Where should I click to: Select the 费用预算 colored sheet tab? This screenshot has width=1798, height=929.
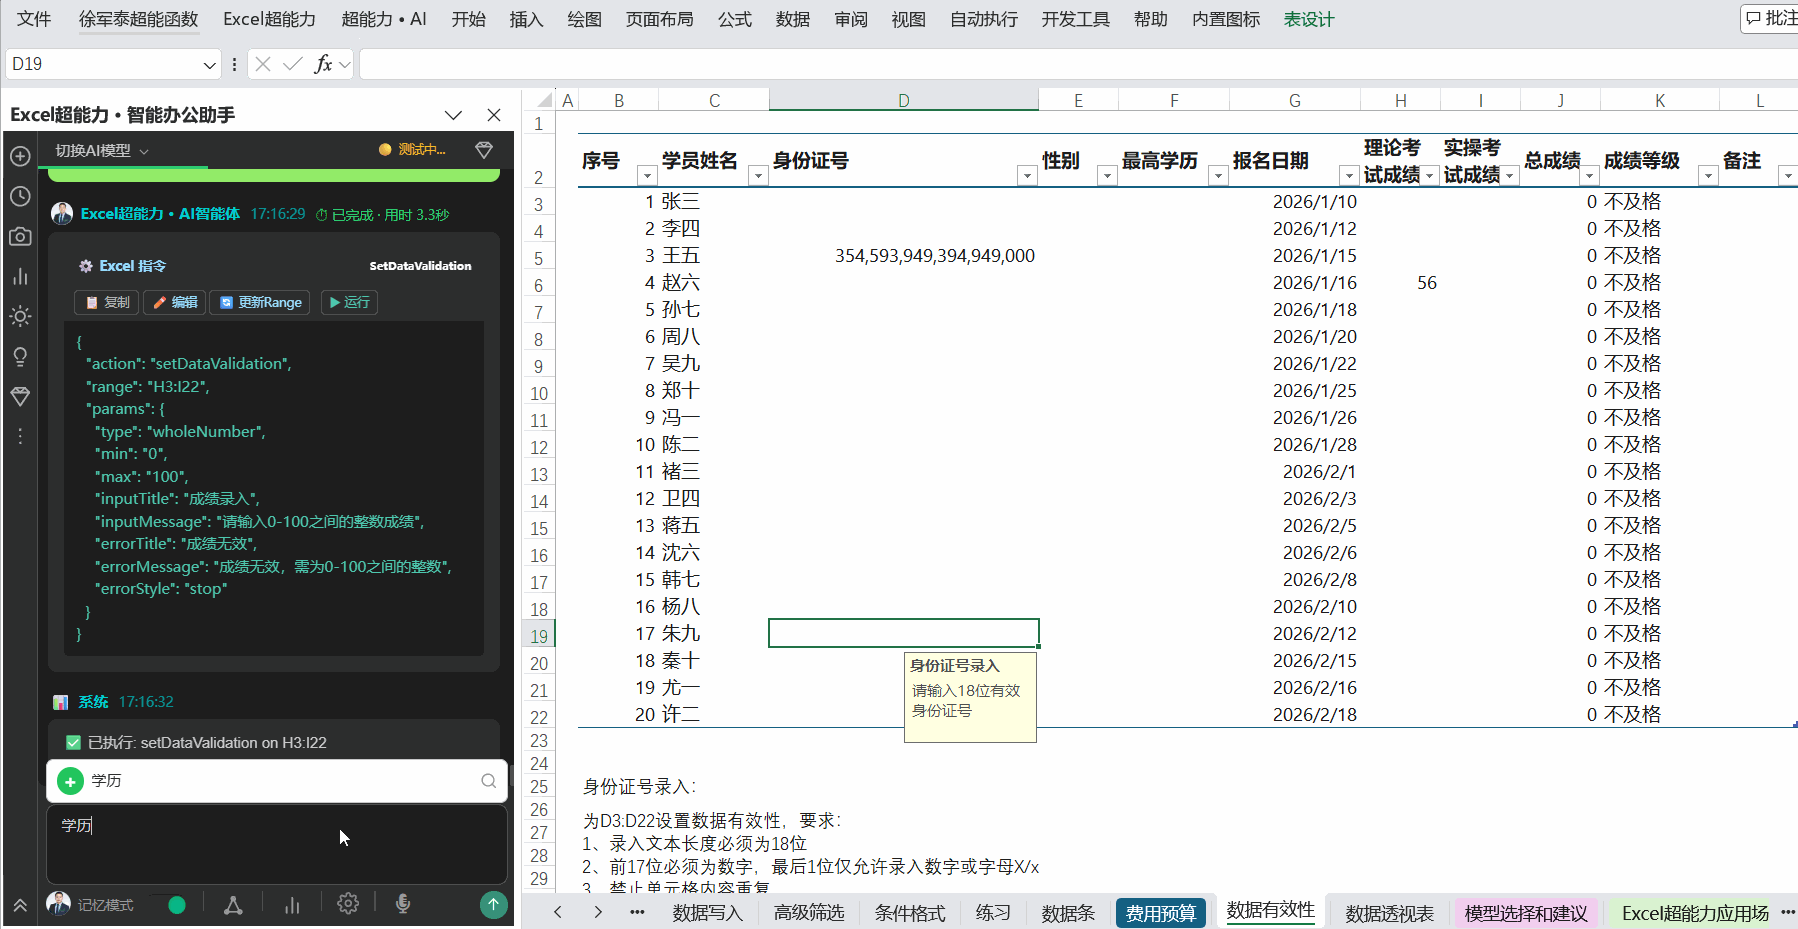point(1161,913)
